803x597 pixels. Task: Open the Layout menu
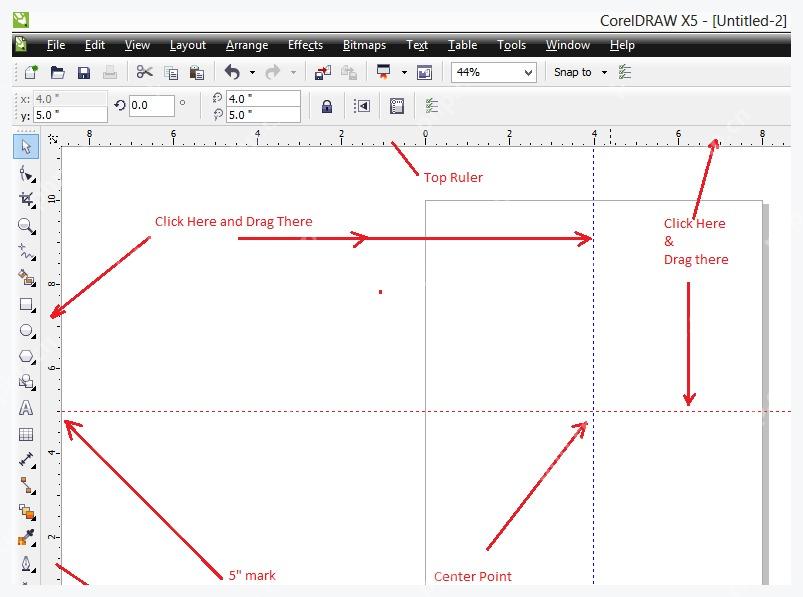(x=188, y=45)
